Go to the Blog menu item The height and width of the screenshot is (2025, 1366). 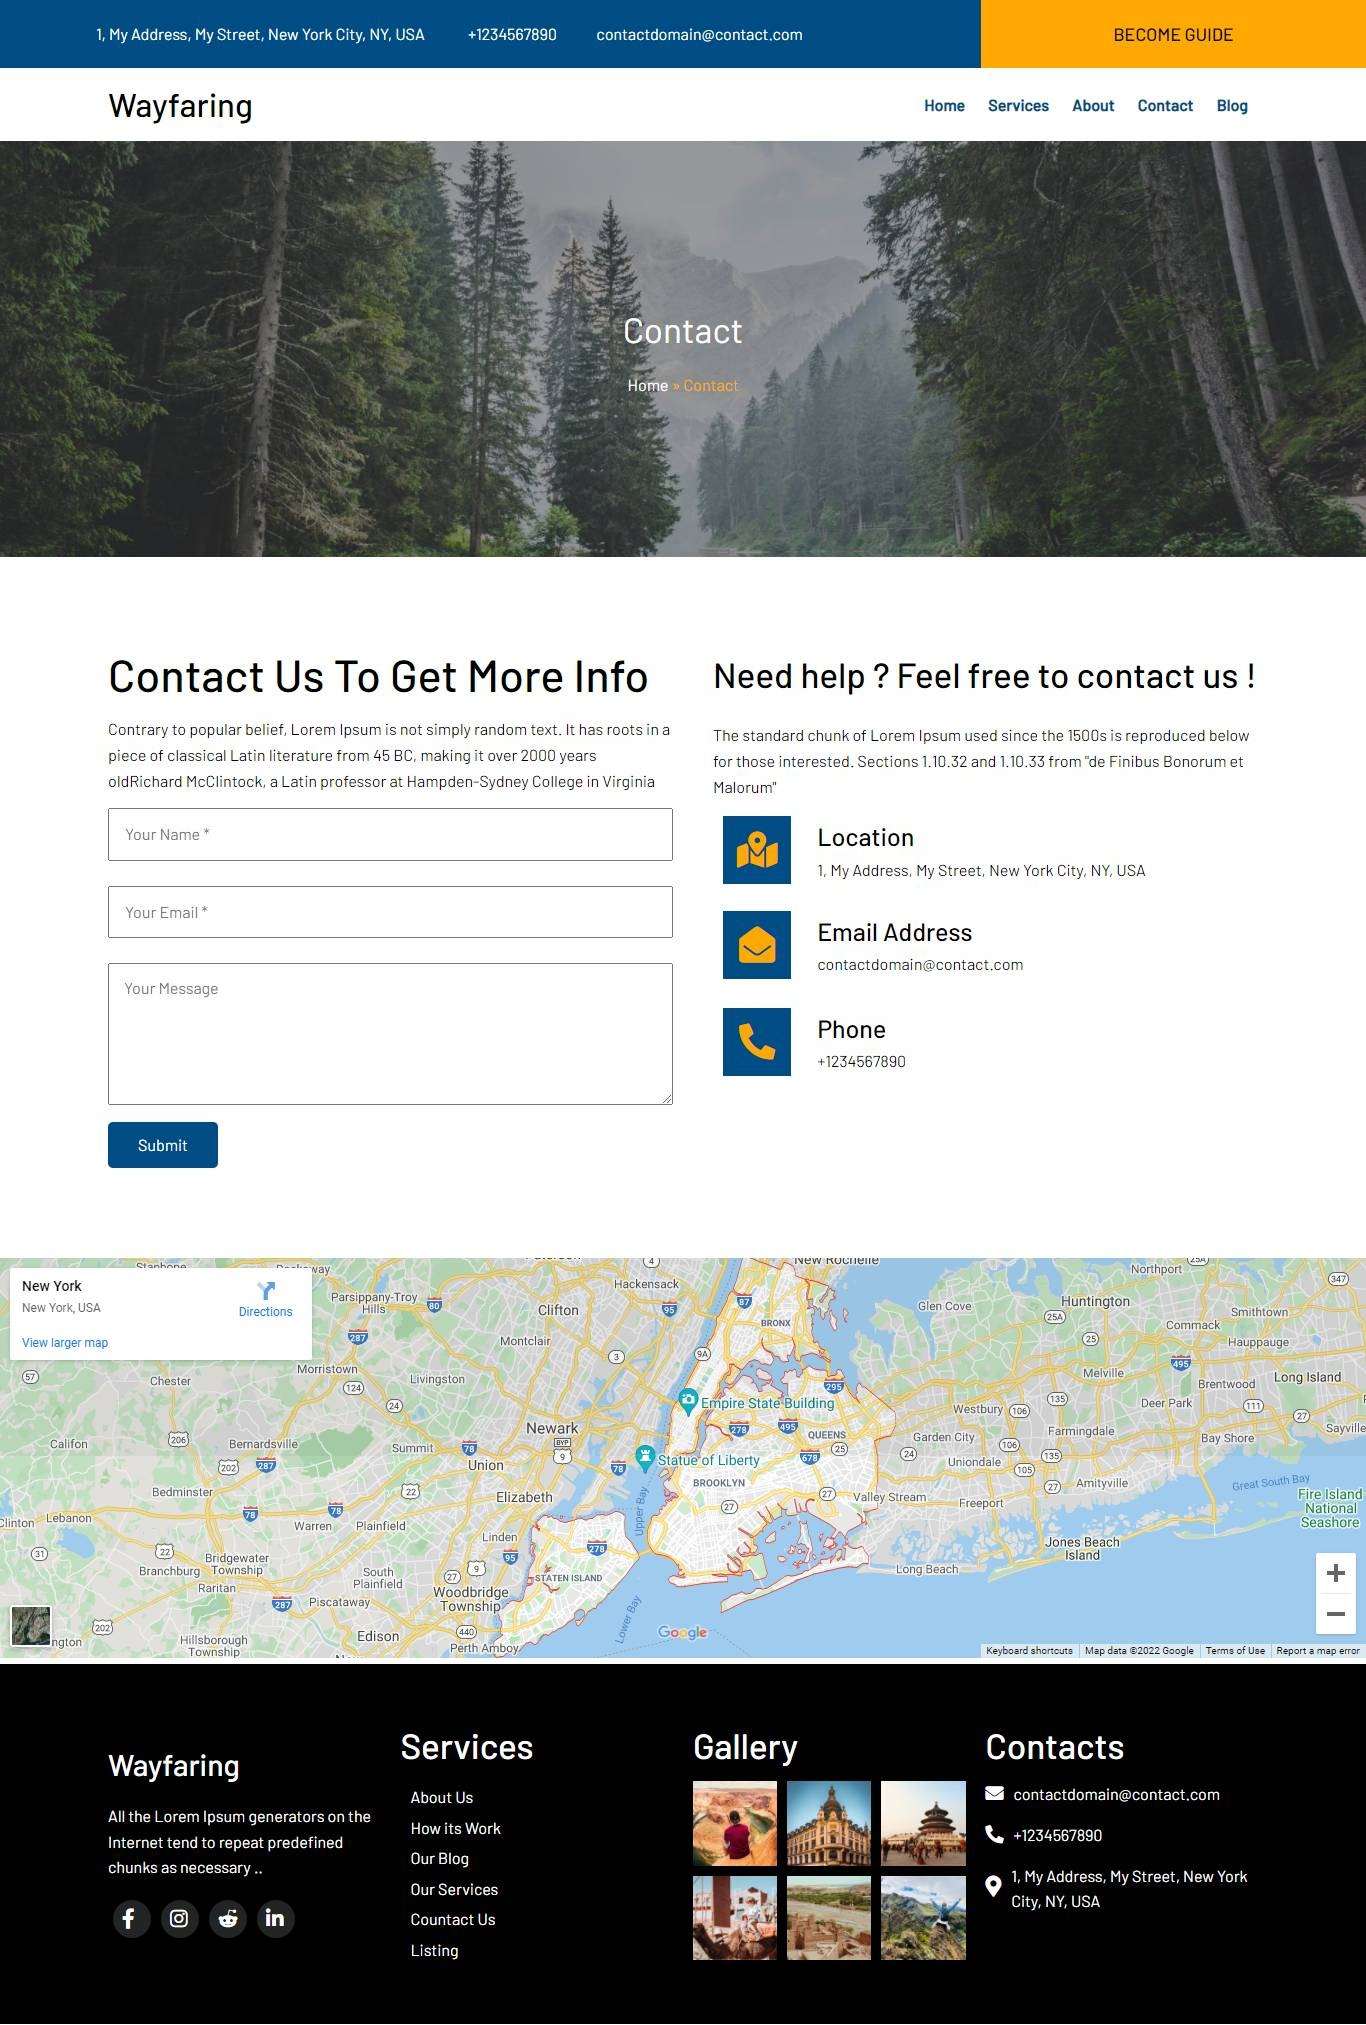point(1232,106)
